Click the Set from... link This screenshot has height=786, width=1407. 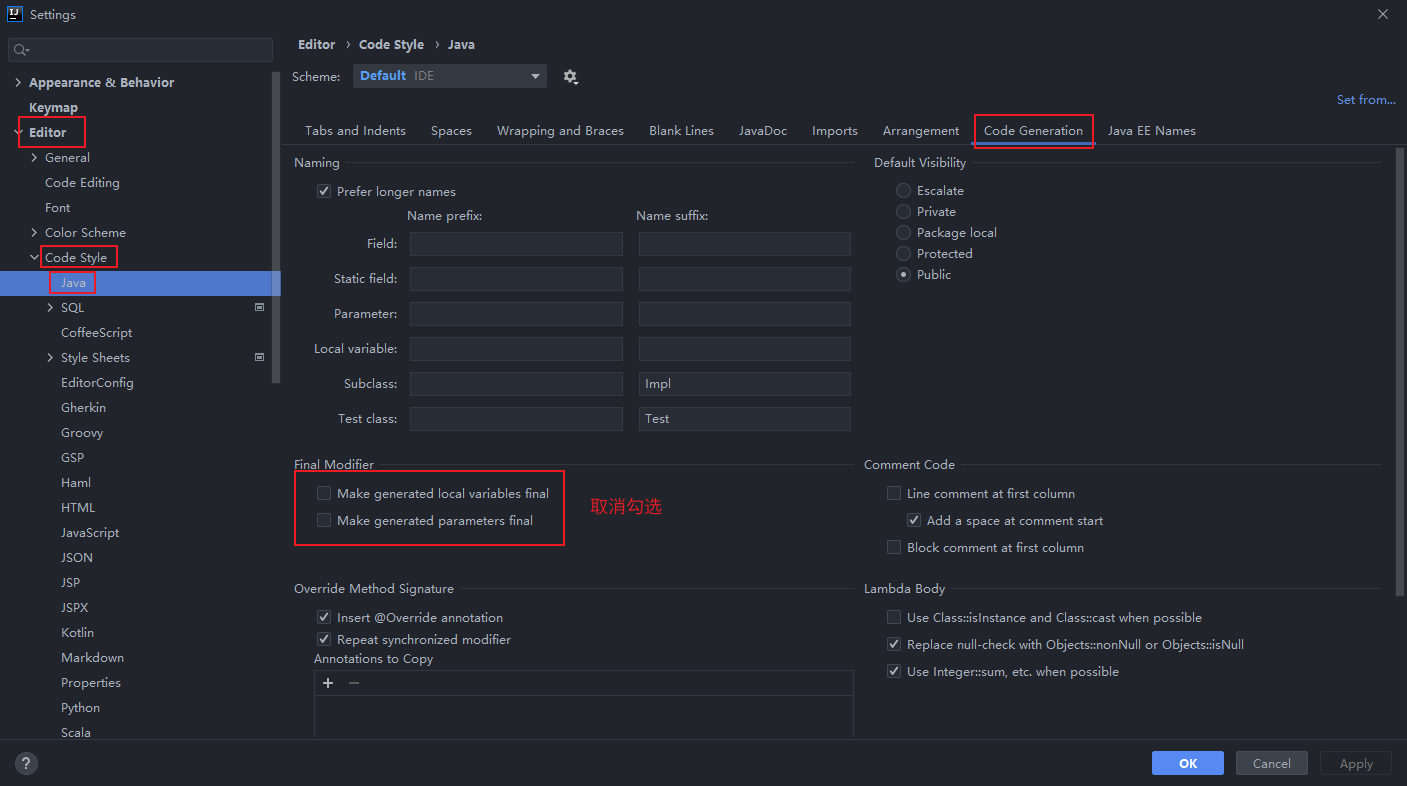pos(1365,100)
